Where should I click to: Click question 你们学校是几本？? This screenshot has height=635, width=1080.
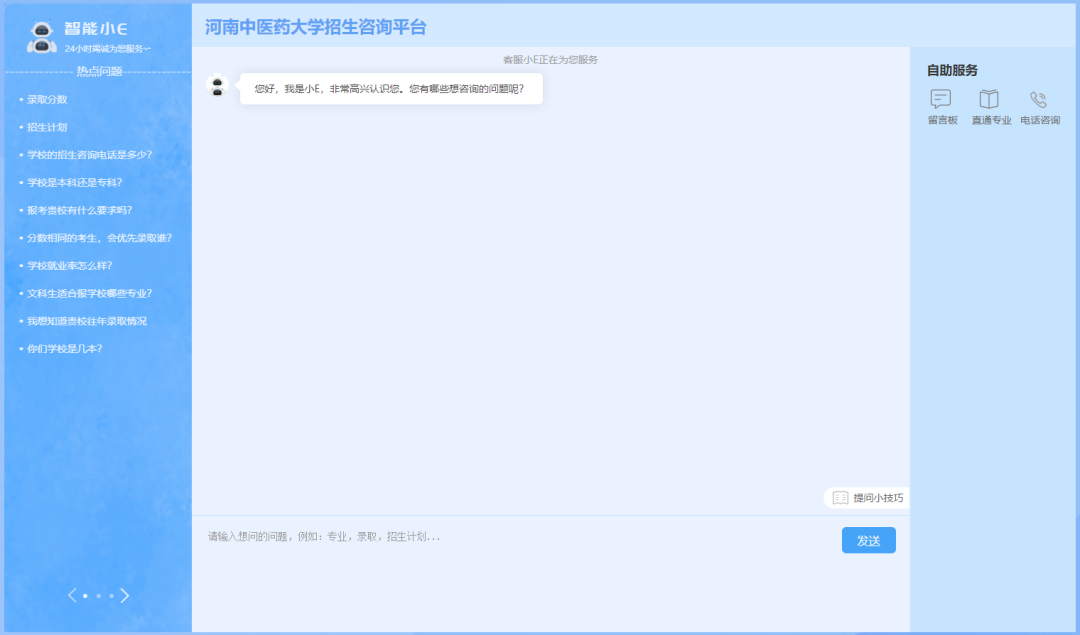(64, 349)
